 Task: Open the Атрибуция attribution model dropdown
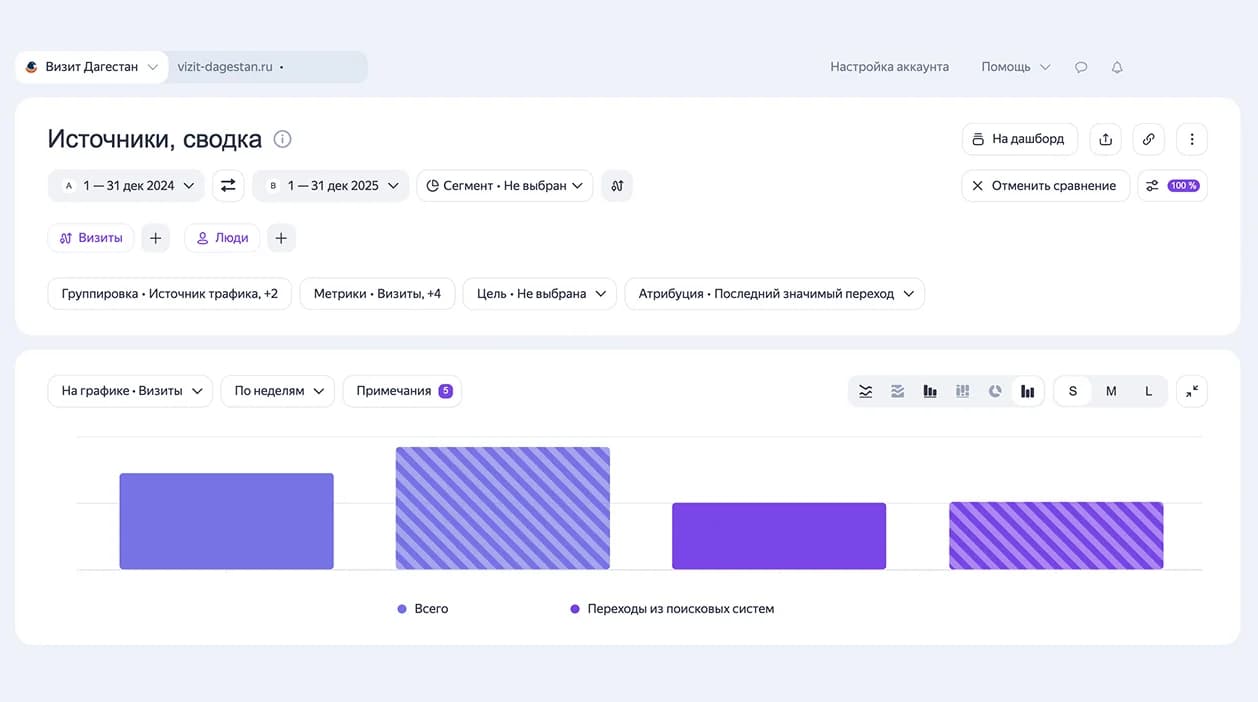775,294
